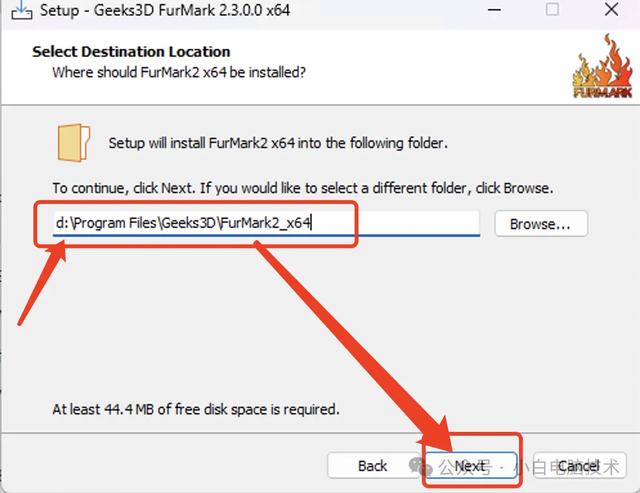The height and width of the screenshot is (493, 640).
Task: Click the "To continue, click Next" instruction text
Action: pyautogui.click(x=303, y=188)
